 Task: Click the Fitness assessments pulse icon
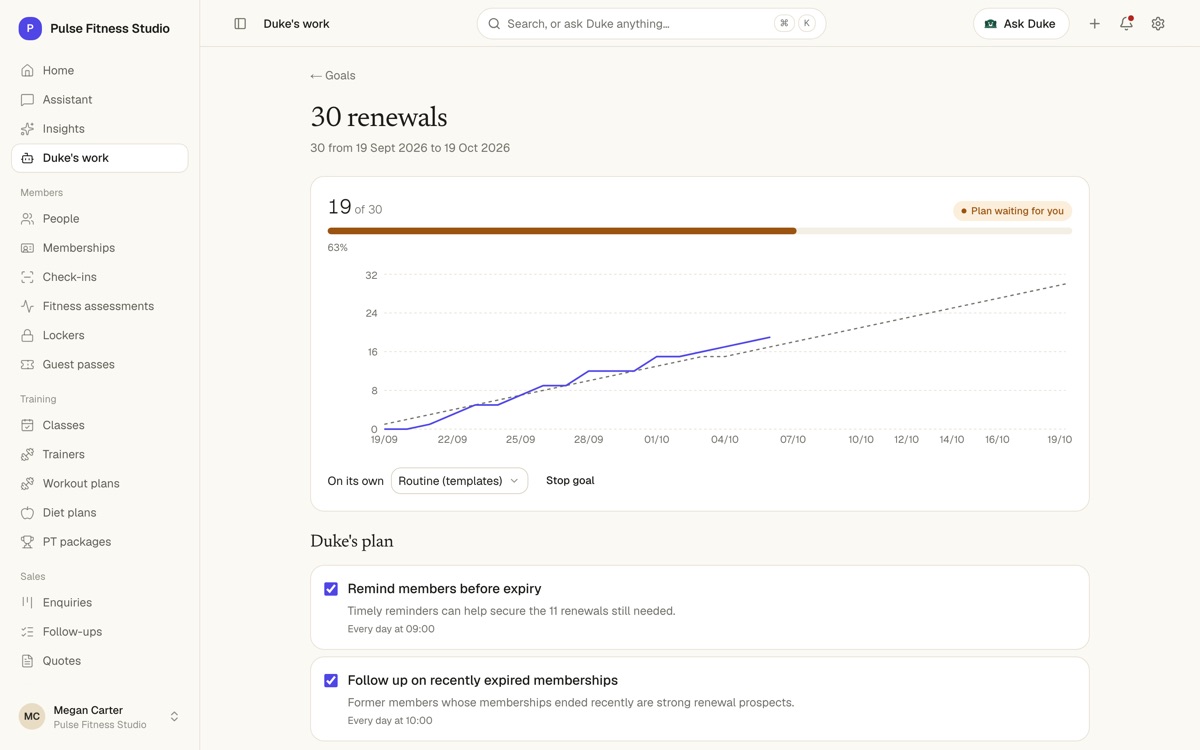[x=27, y=306]
